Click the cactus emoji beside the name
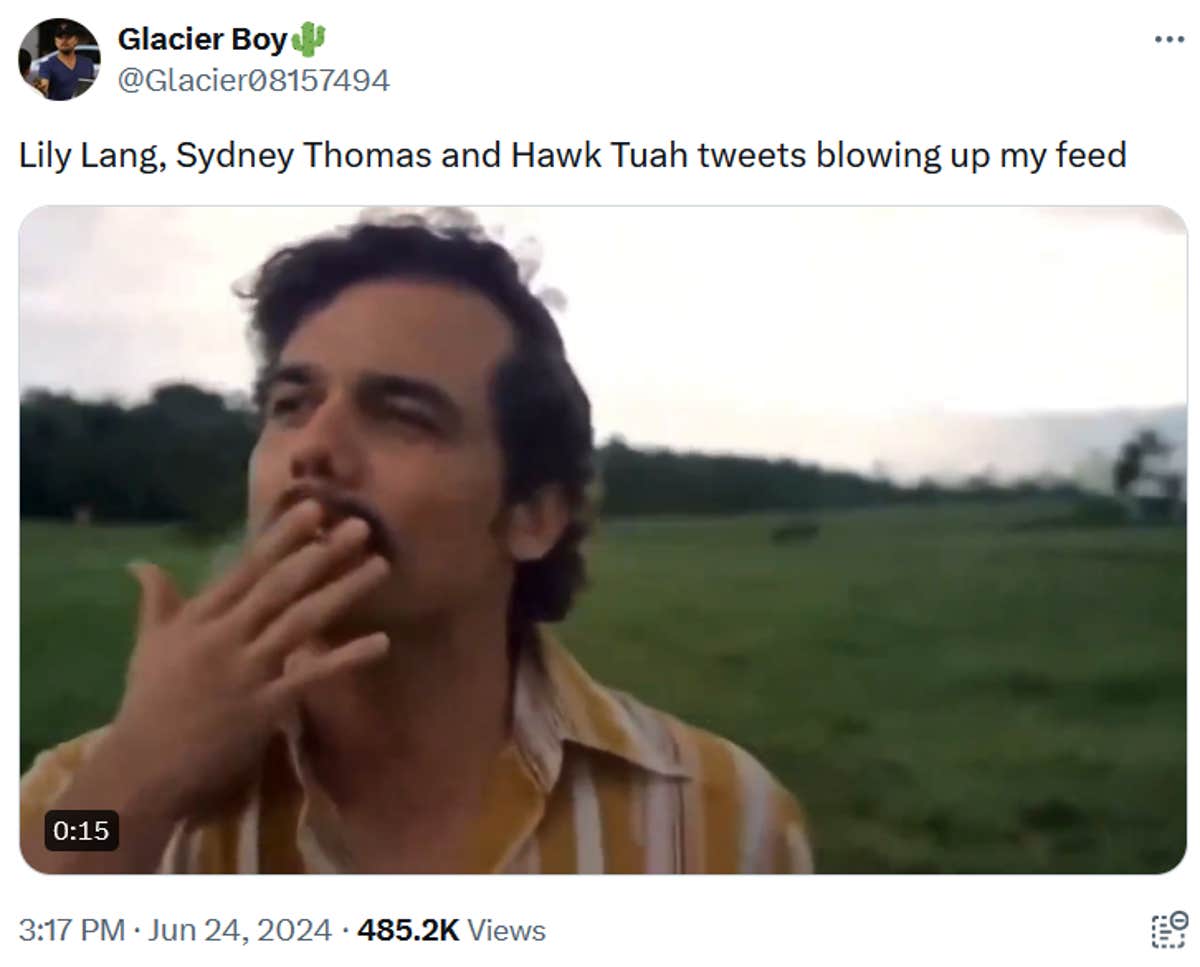 (x=309, y=40)
